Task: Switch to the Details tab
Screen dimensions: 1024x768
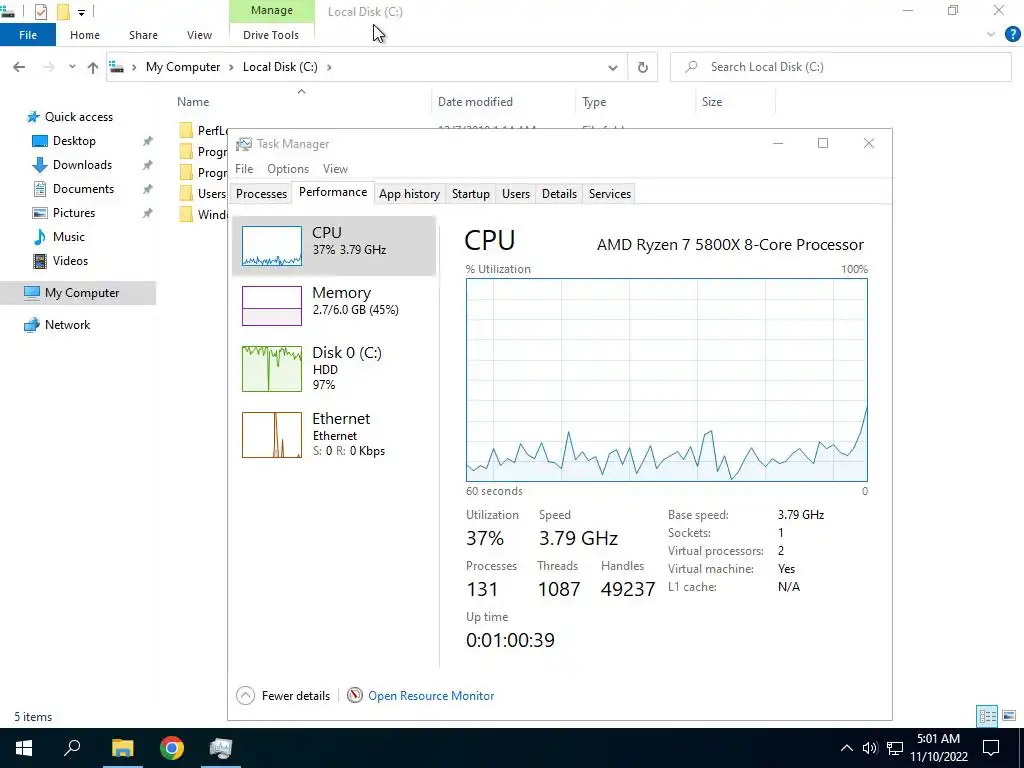Action: [559, 194]
